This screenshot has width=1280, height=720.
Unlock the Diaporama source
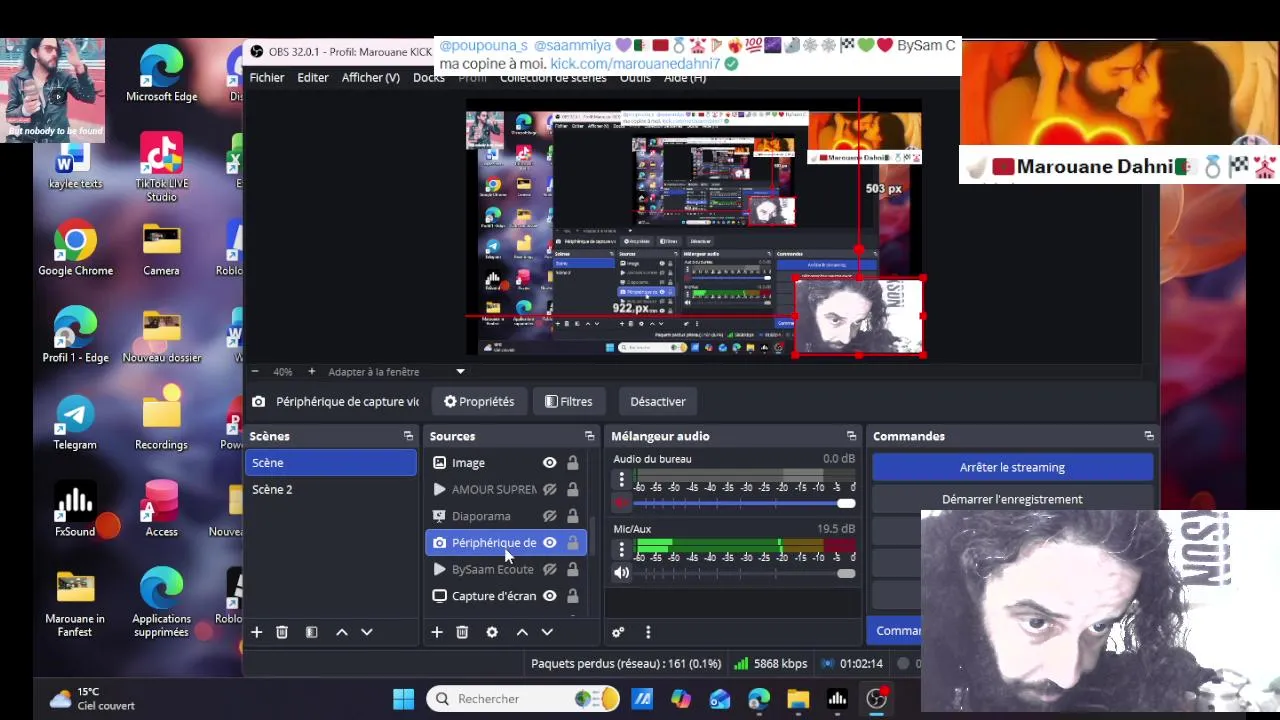[x=572, y=516]
